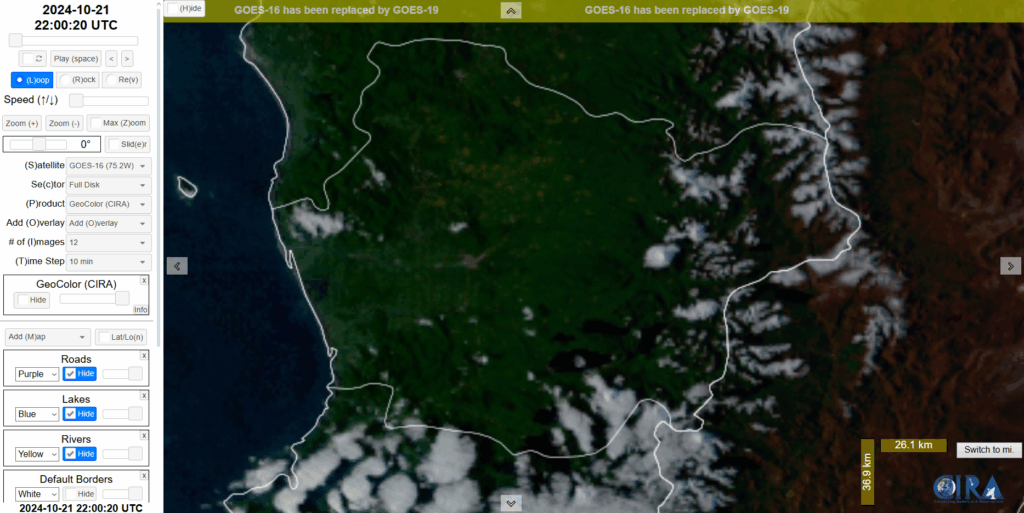Click the previous frame arrow button
The height and width of the screenshot is (513, 1024).
[111, 59]
